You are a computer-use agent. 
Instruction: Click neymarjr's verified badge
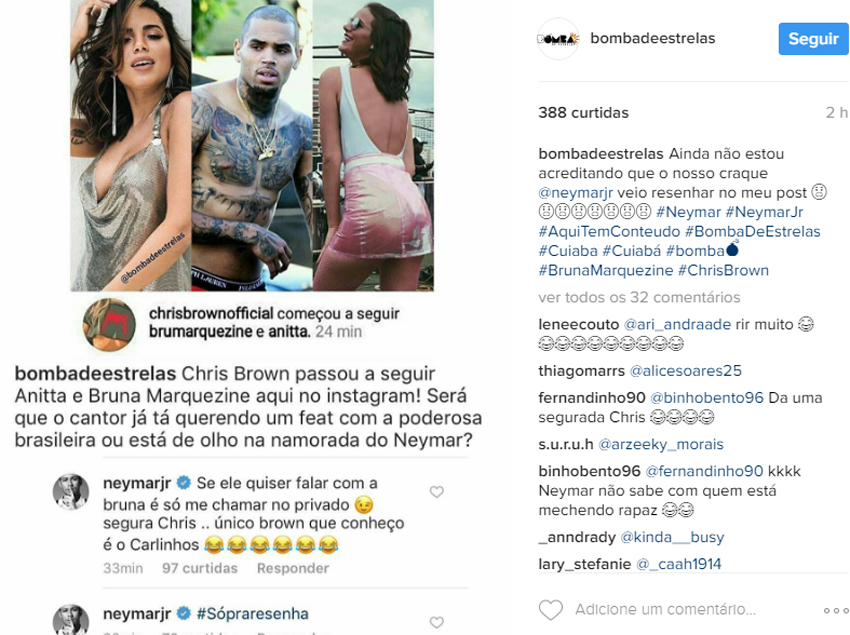184,482
